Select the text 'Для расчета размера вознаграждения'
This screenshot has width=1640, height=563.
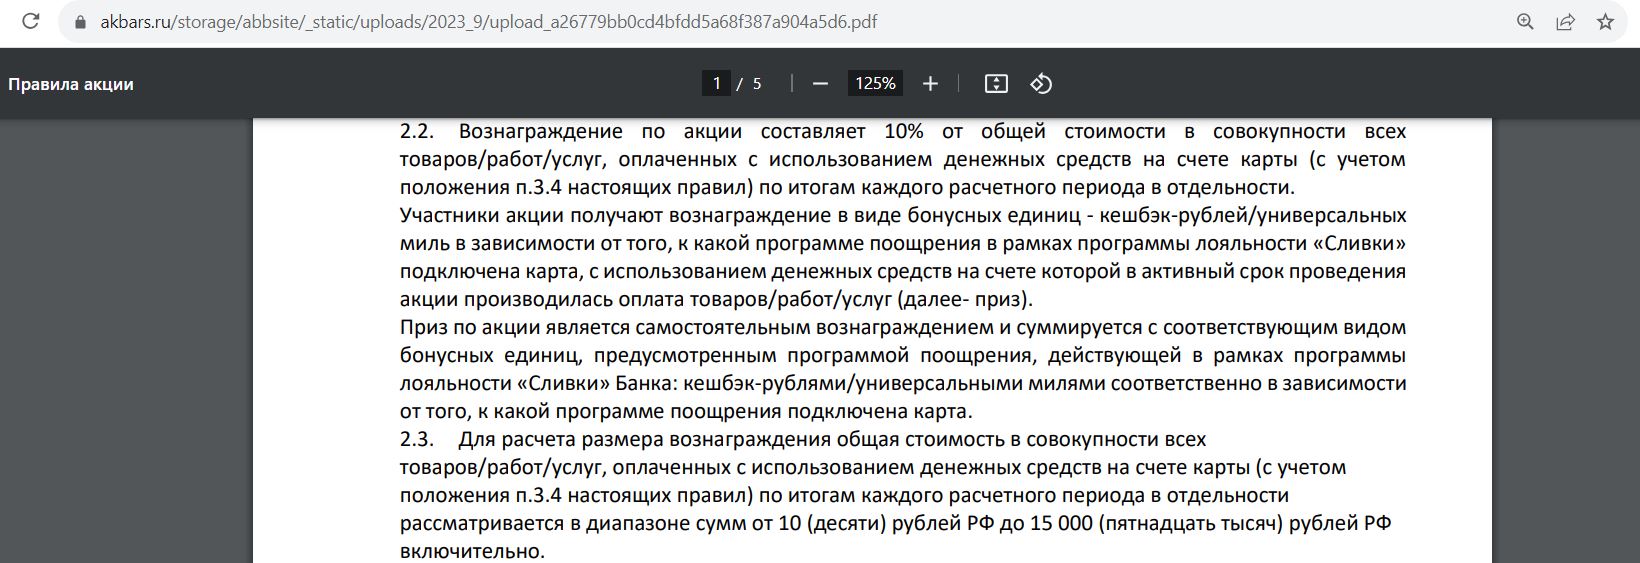(645, 439)
